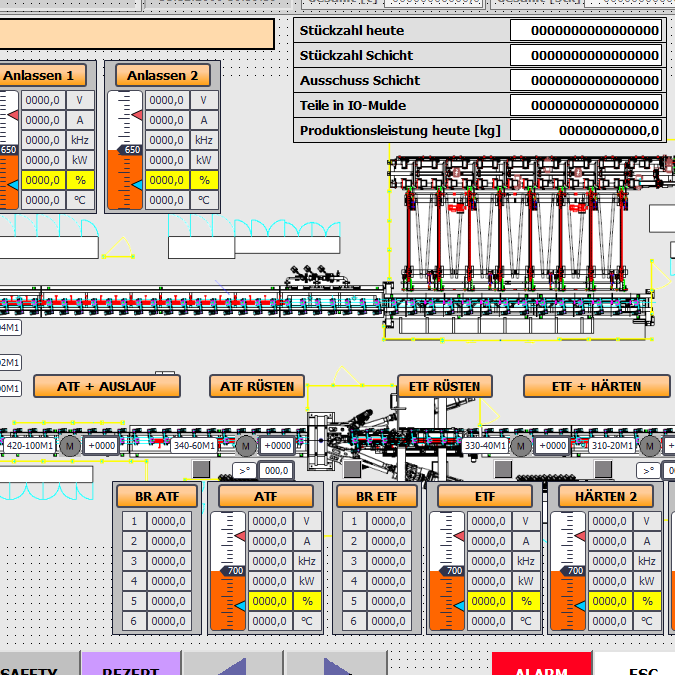Image resolution: width=675 pixels, height=675 pixels.
Task: Open the Anlassen 2 panel header
Action: click(163, 75)
